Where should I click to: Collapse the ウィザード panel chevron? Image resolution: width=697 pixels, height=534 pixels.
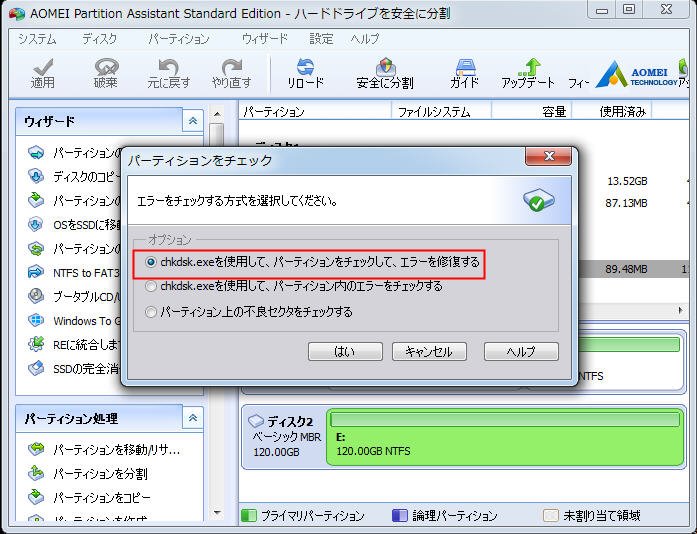pos(193,120)
